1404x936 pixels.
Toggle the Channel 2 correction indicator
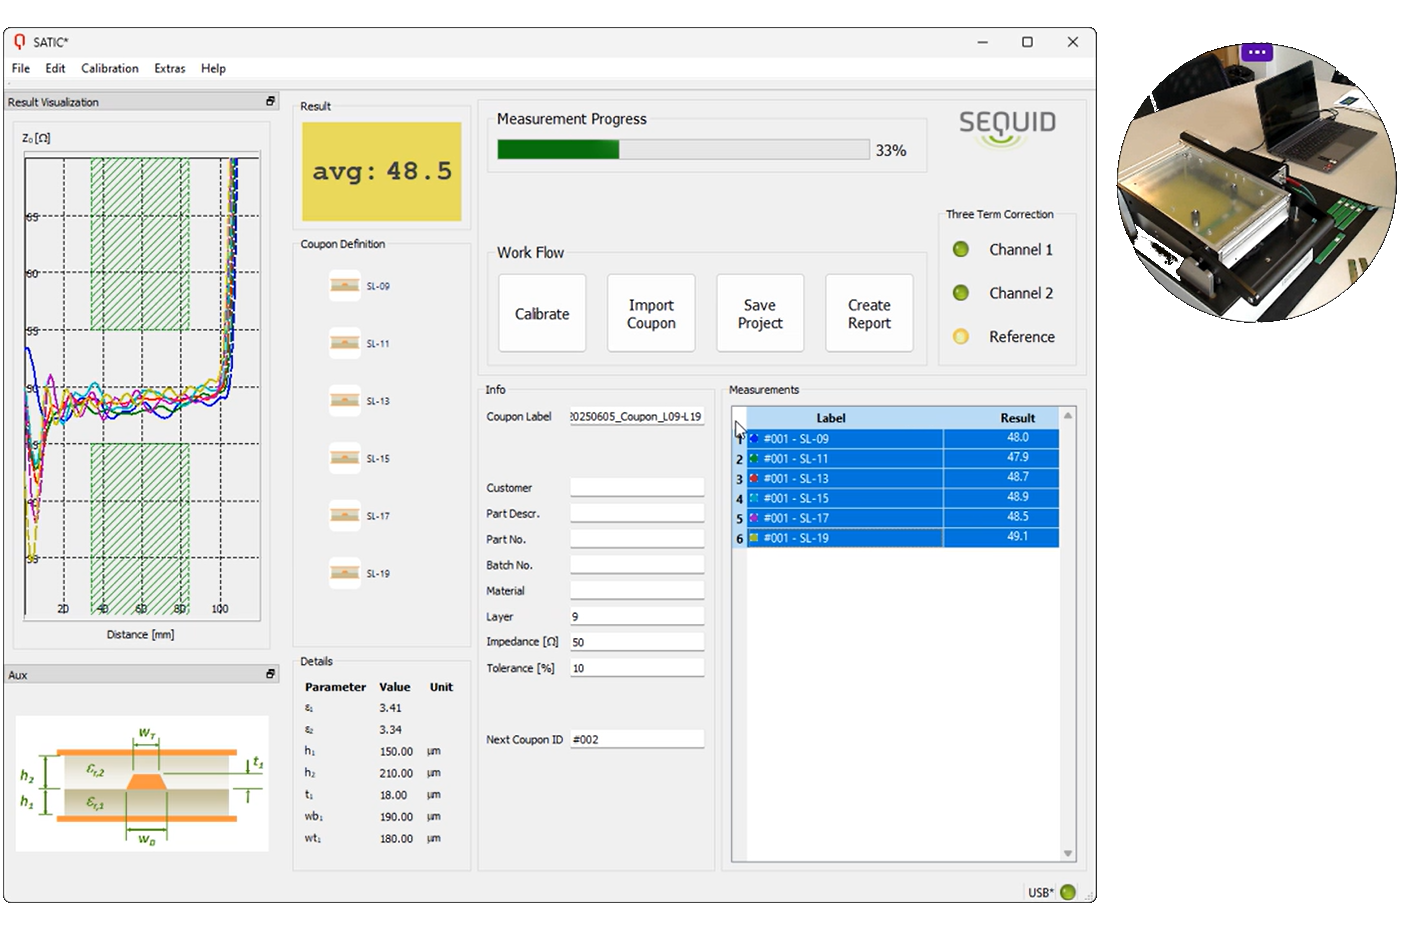[x=961, y=293]
